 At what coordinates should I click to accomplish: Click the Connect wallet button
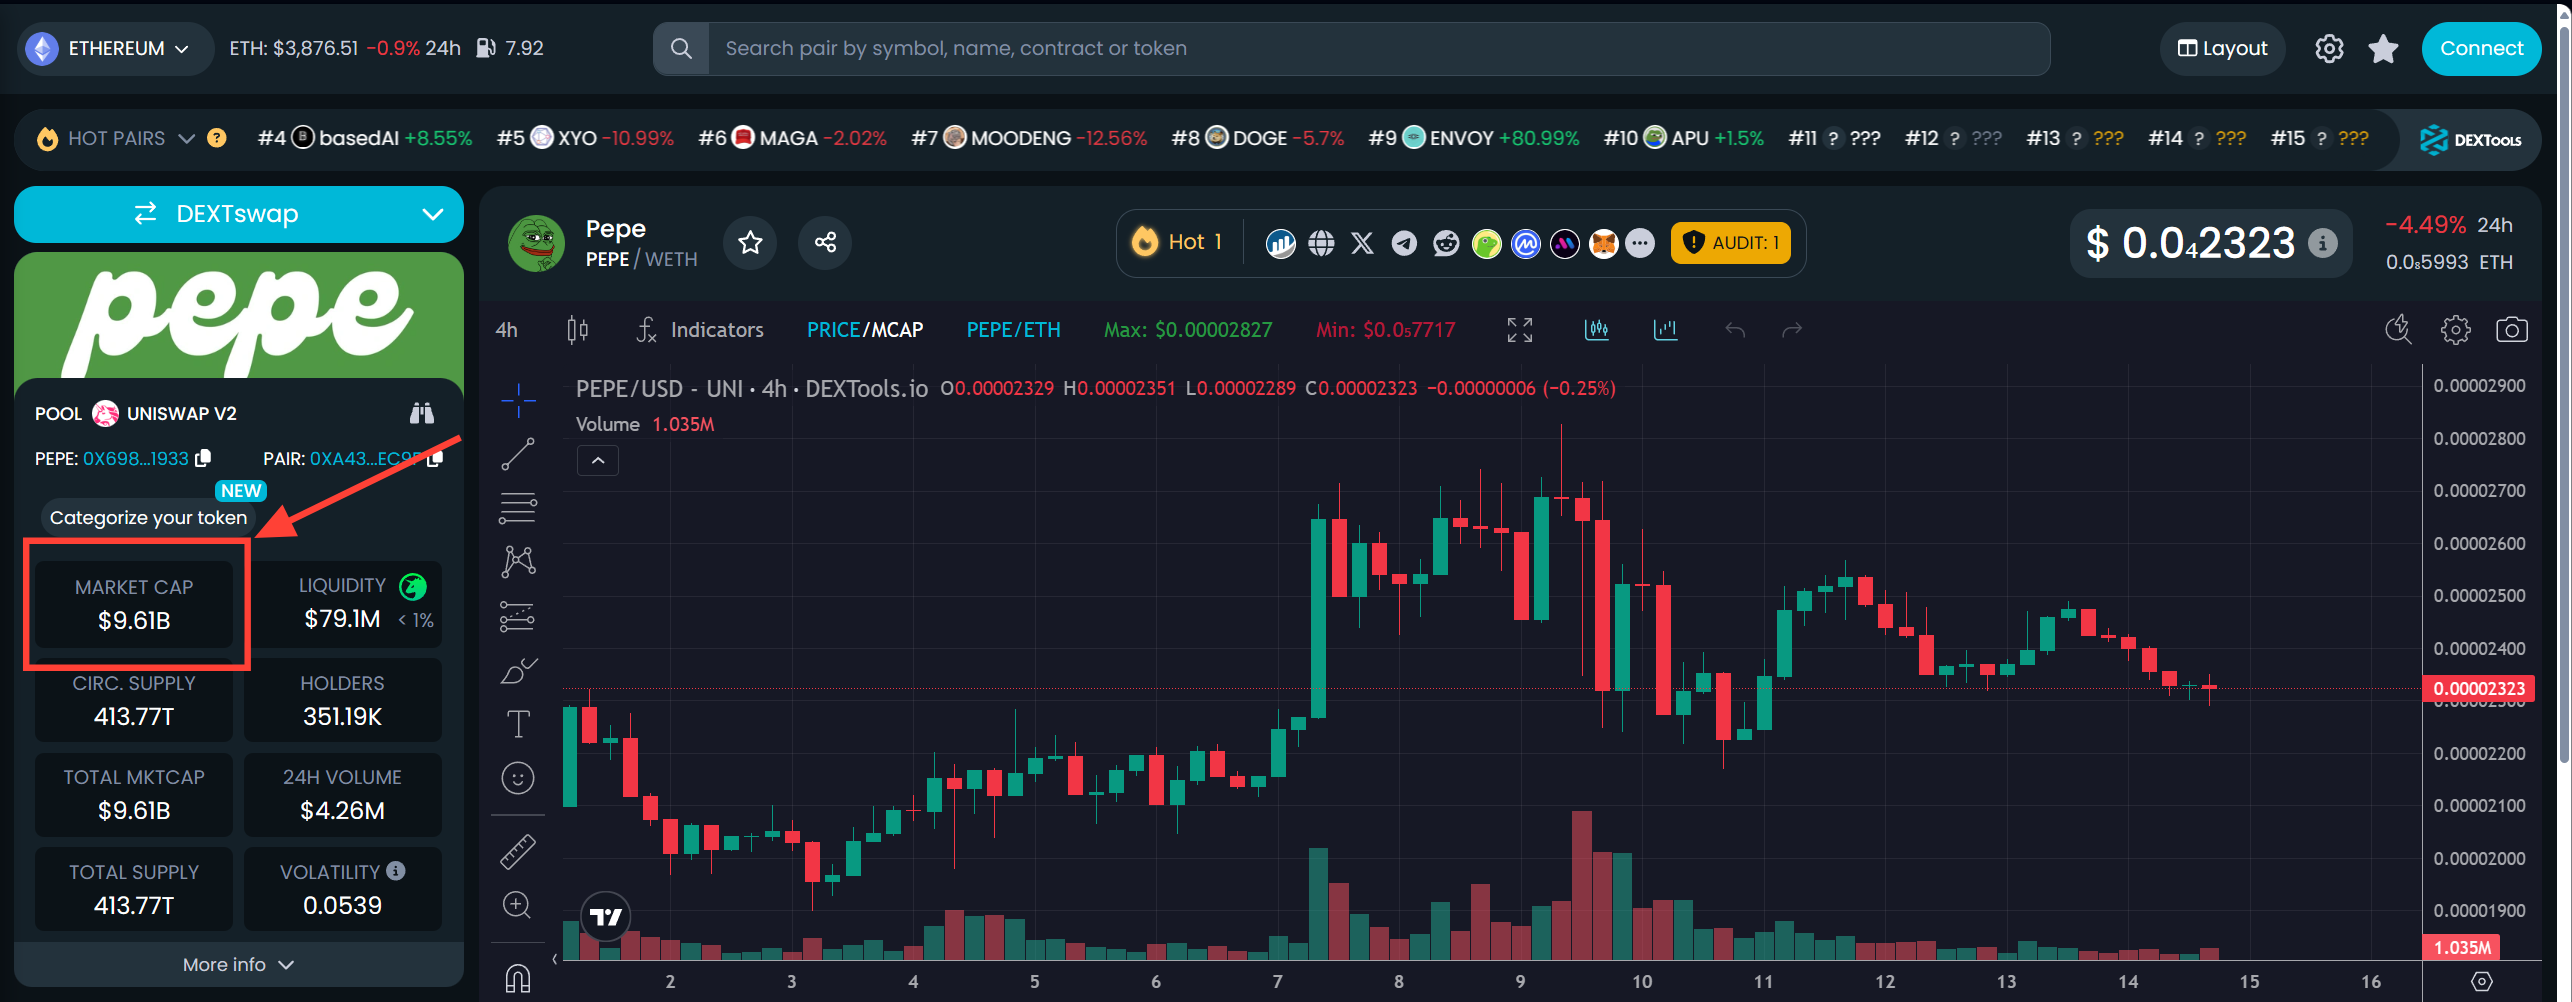coord(2481,48)
